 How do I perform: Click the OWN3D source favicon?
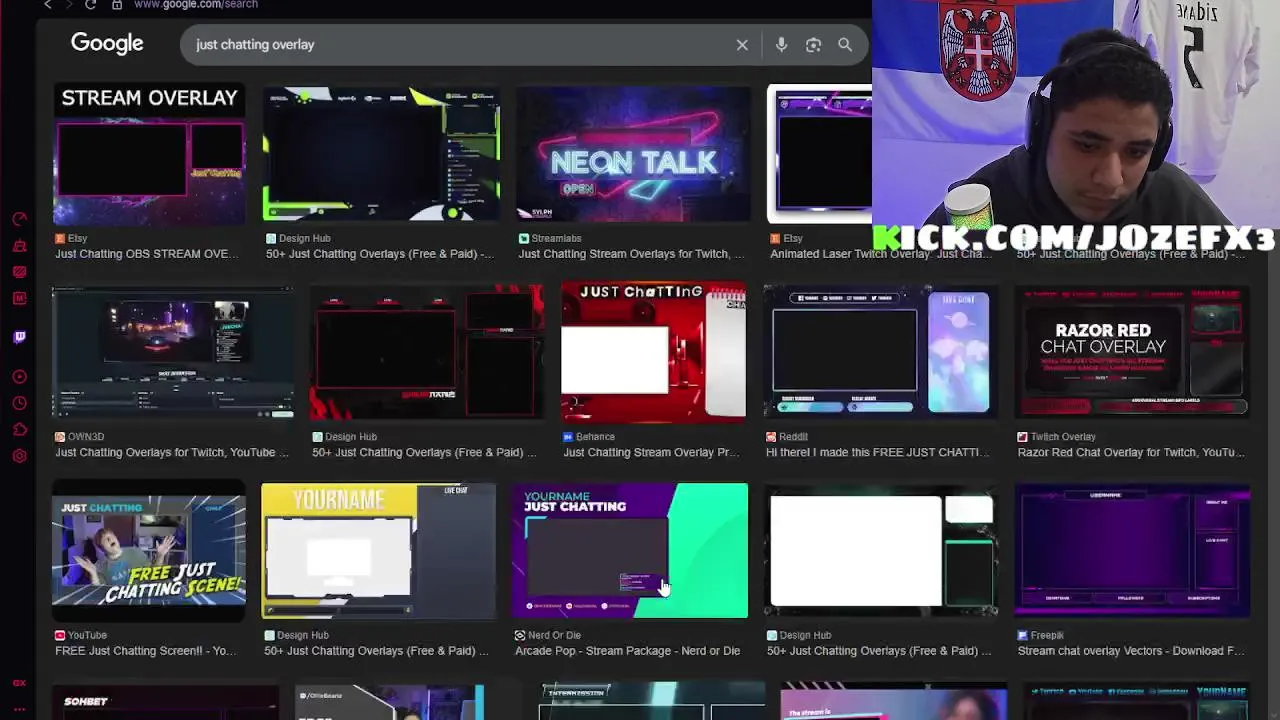tap(60, 437)
